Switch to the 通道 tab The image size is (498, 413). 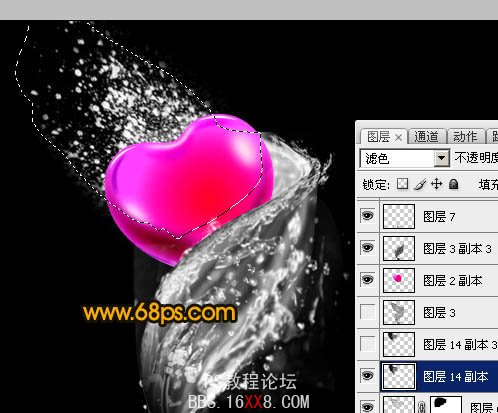coord(427,137)
